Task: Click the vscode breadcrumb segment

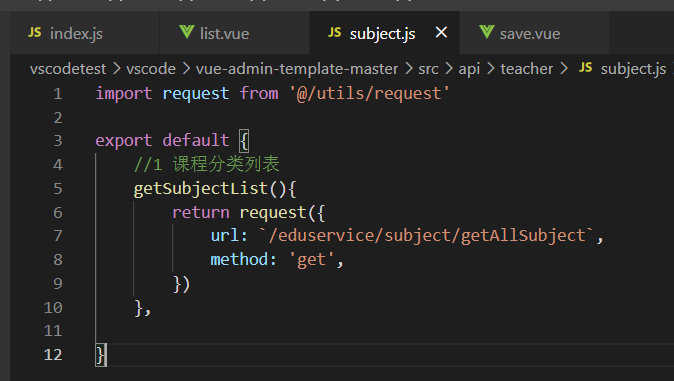Action: tap(151, 69)
